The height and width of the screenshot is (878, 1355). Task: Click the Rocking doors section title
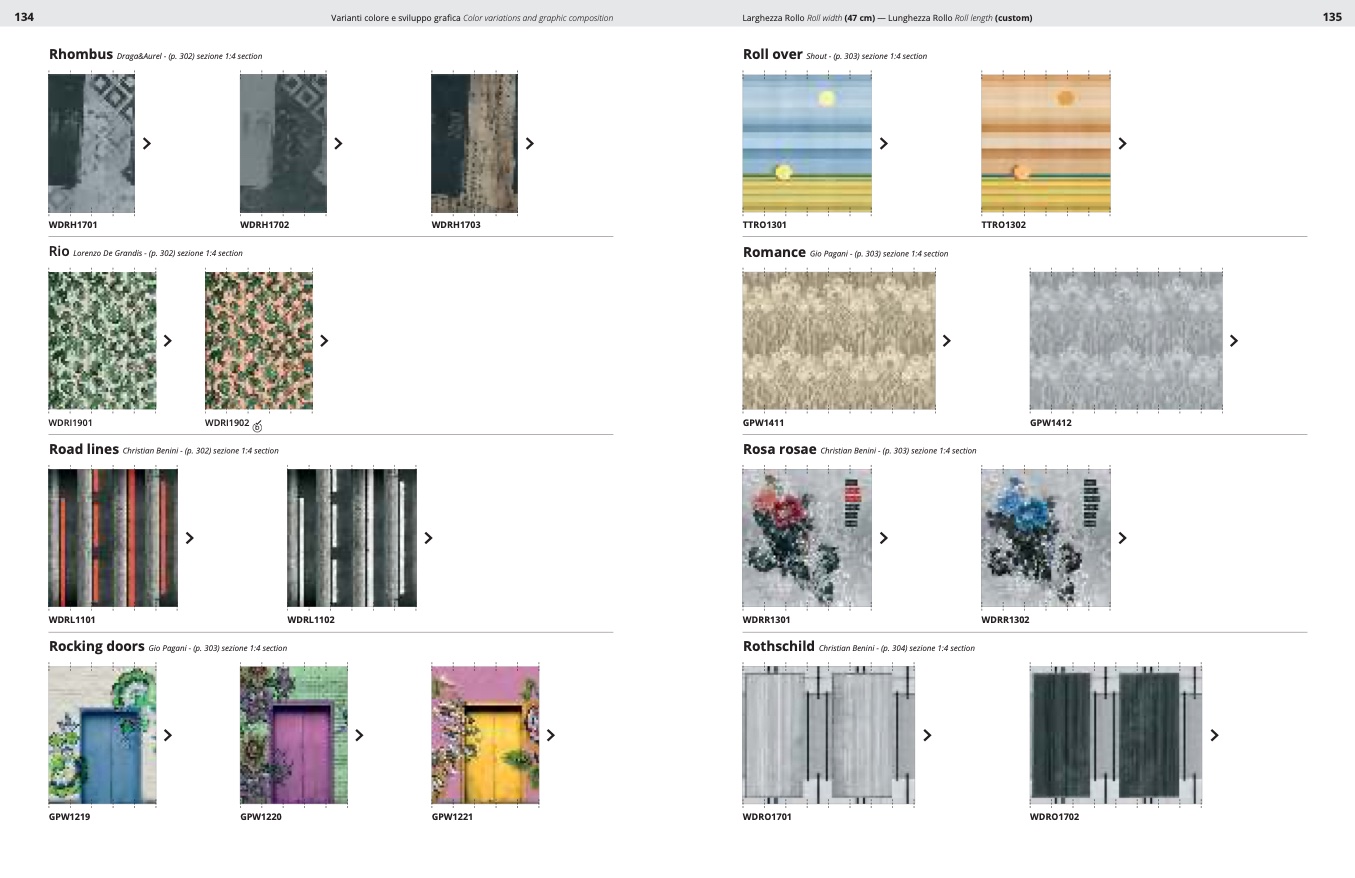96,646
